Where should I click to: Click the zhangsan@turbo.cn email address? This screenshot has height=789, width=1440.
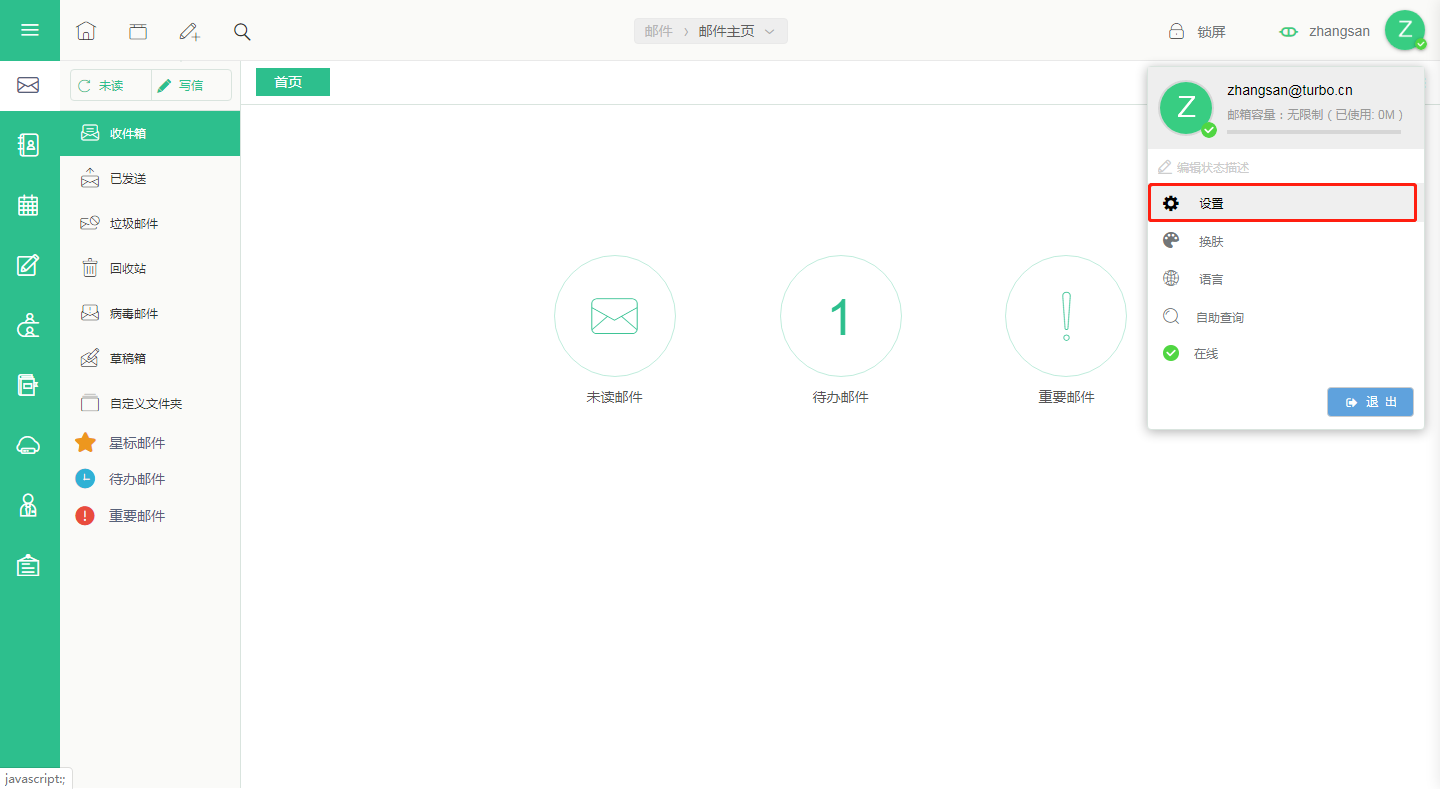point(1289,90)
